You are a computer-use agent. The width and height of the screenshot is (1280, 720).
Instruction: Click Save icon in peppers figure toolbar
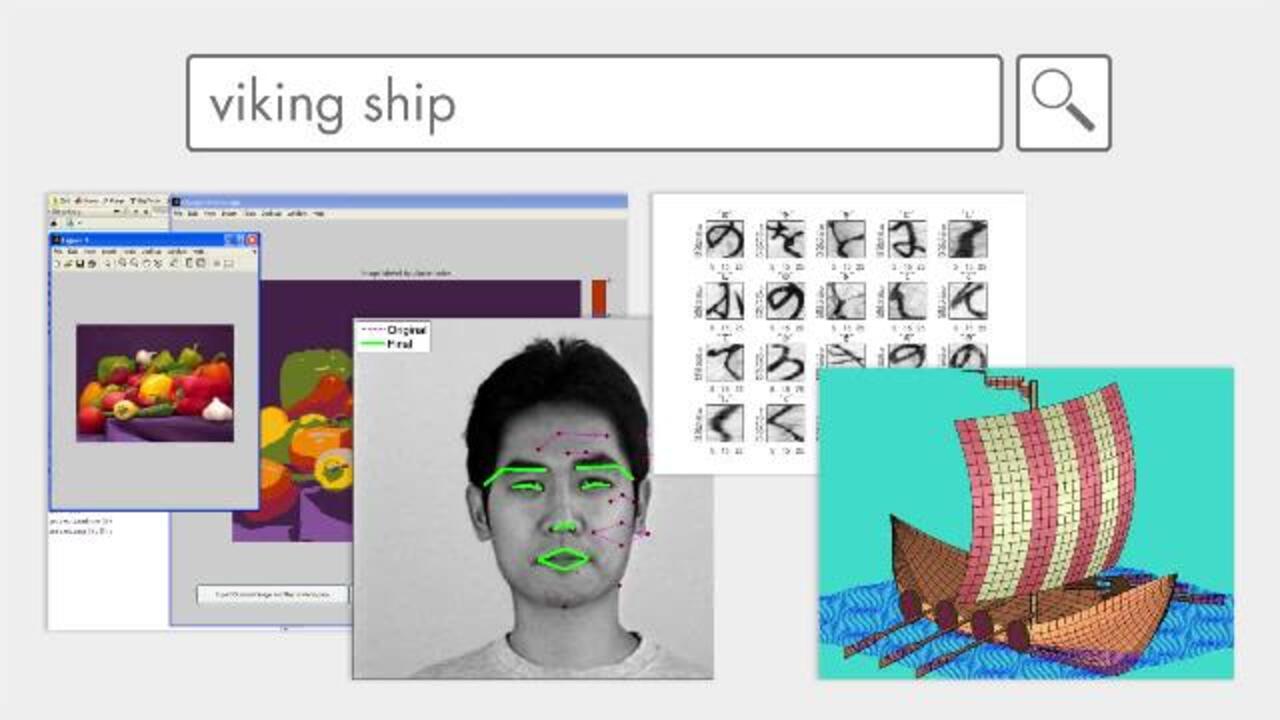pyautogui.click(x=79, y=263)
